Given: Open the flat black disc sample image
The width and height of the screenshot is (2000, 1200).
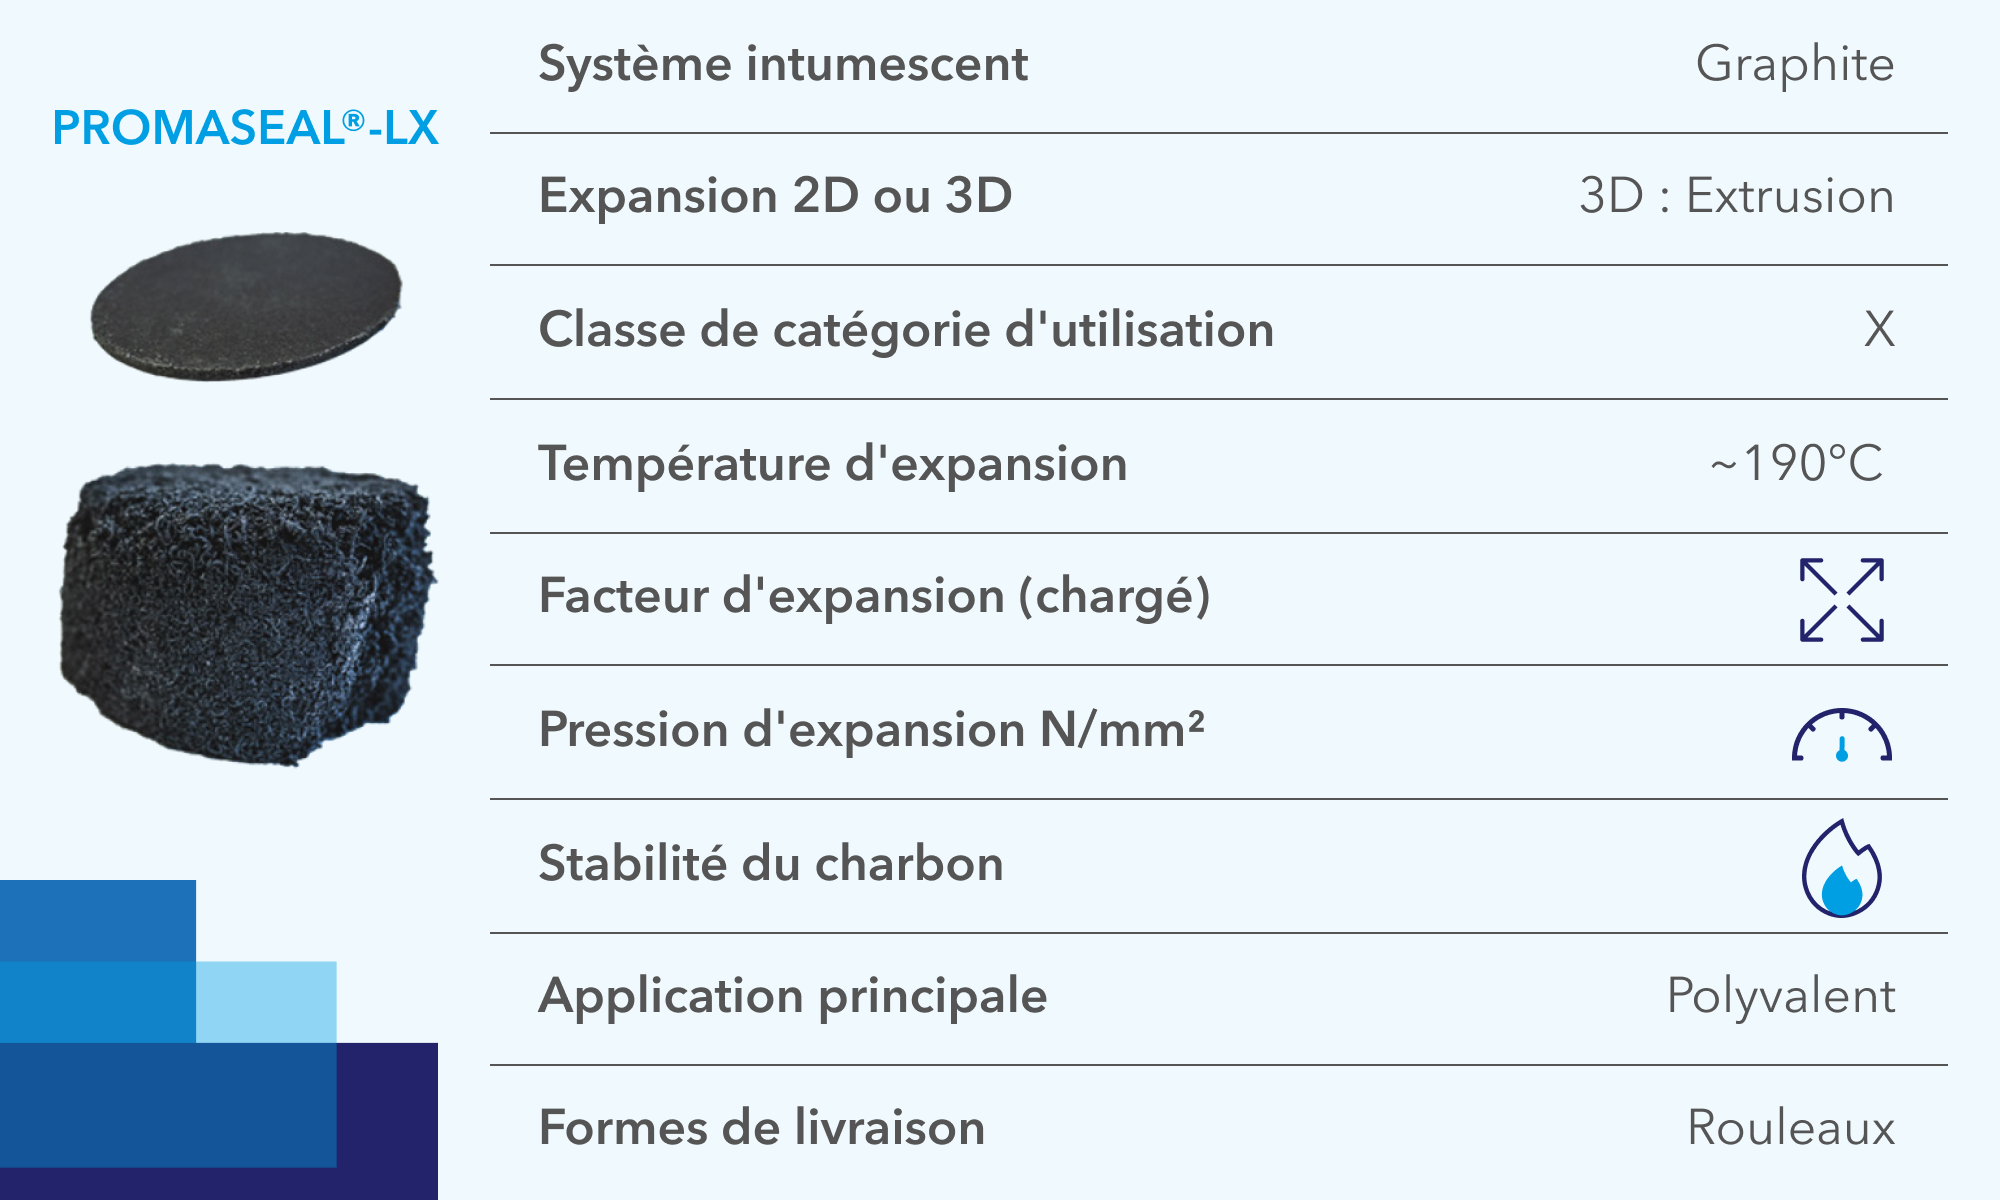Looking at the screenshot, I should click(x=246, y=305).
